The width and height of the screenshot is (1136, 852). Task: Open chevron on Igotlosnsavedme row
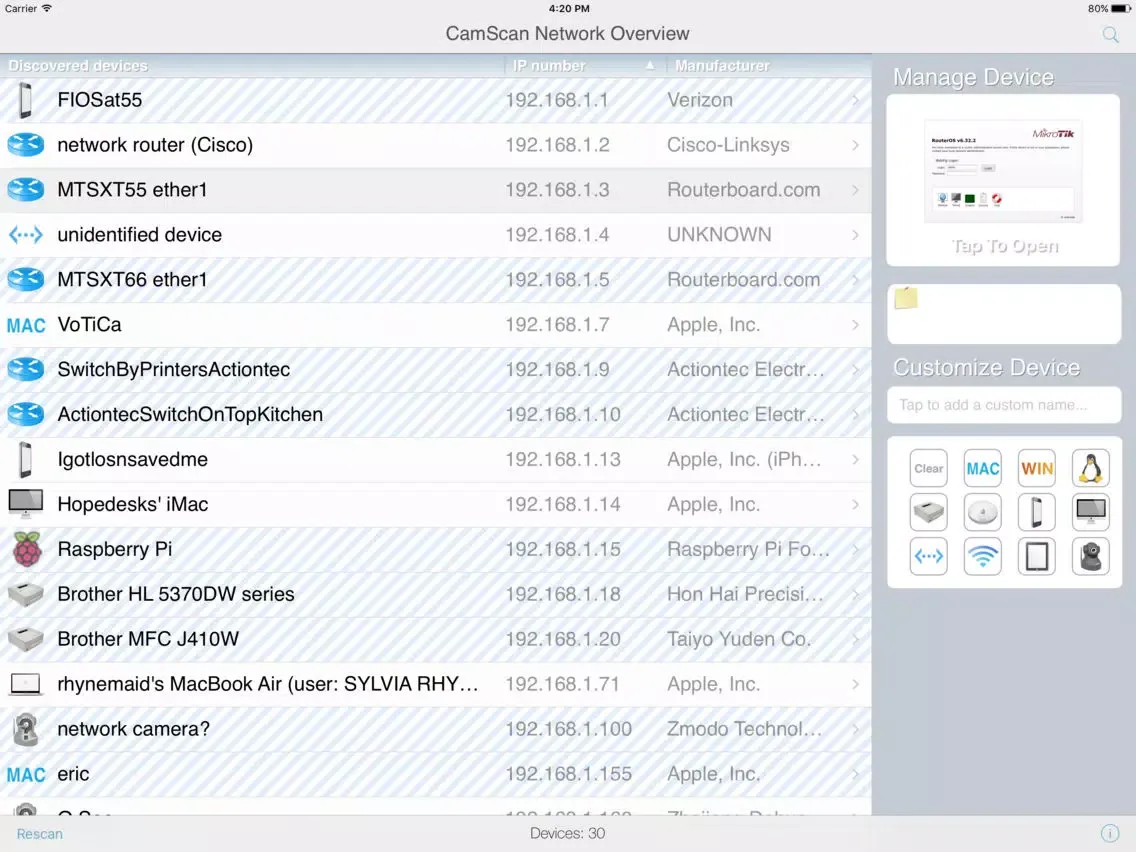856,459
